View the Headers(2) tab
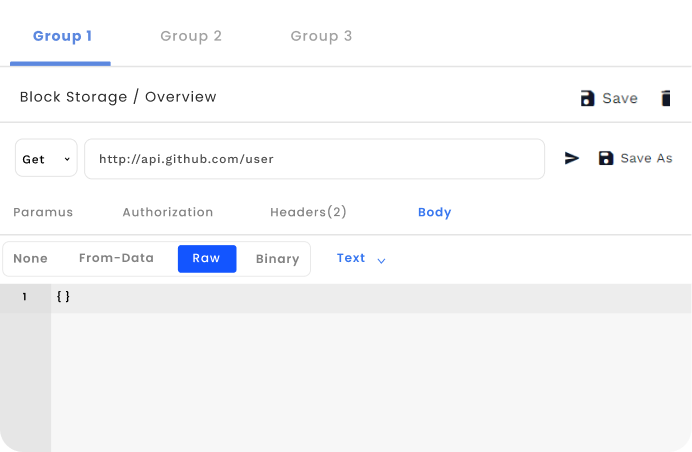This screenshot has height=452, width=692. click(308, 212)
